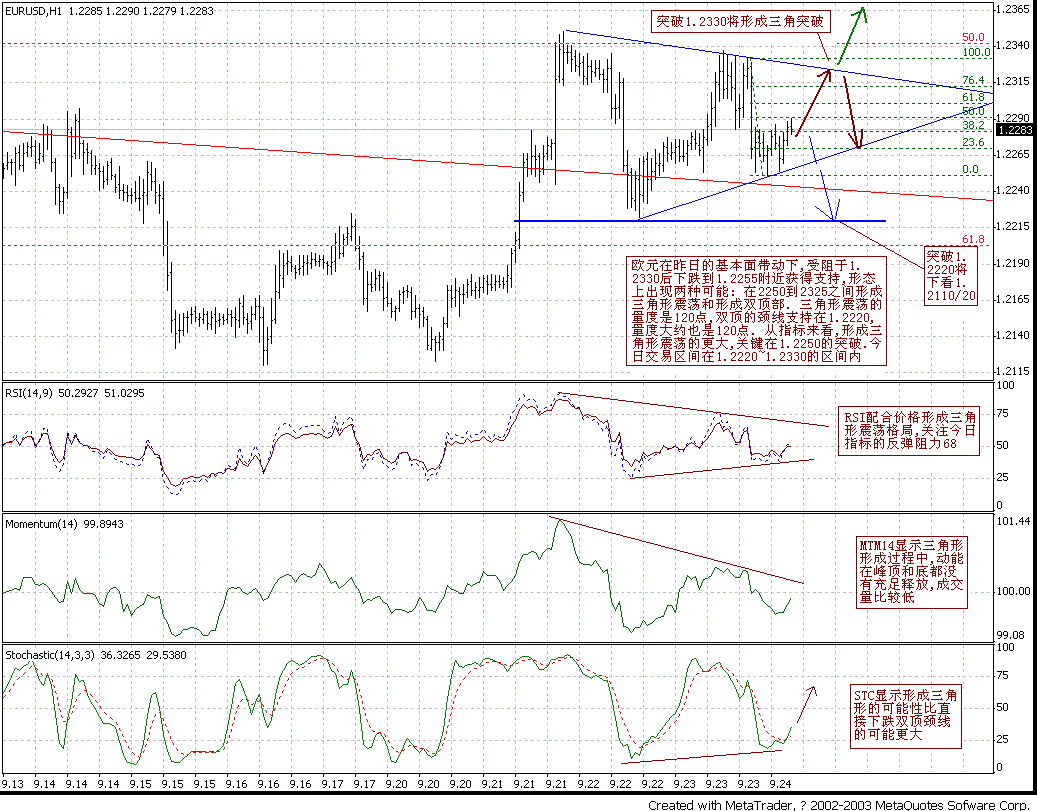Select the Fibonacci 23.6 level label
This screenshot has width=1037, height=811.
974,143
